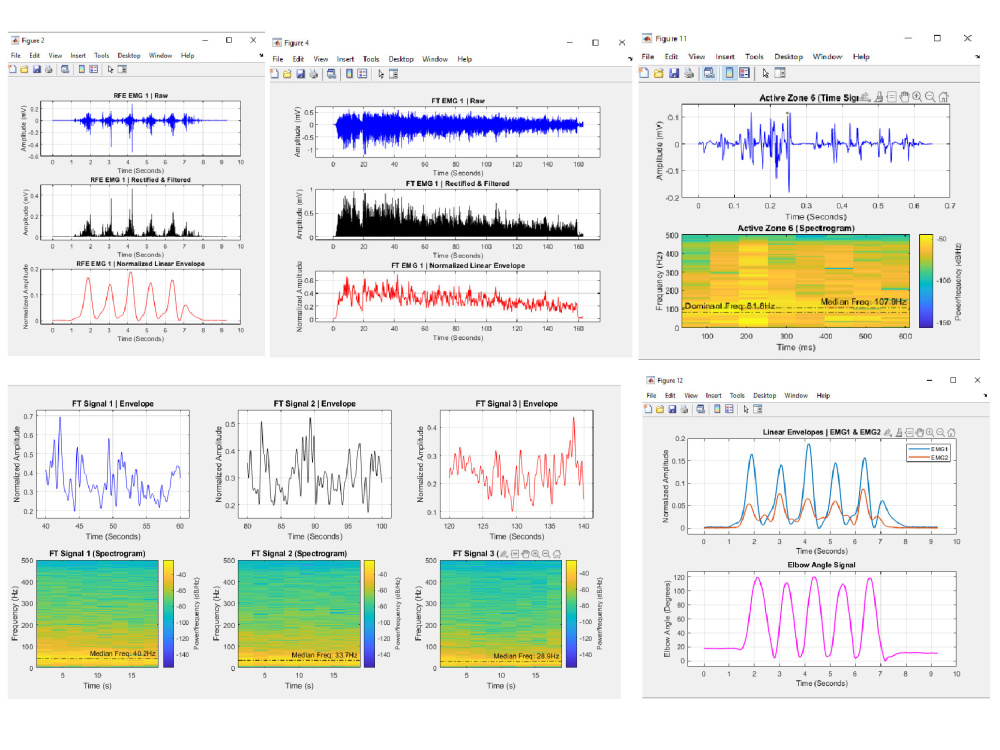This screenshot has width=1000, height=750.
Task: Print Figure 12 with the printer icon
Action: pos(684,409)
